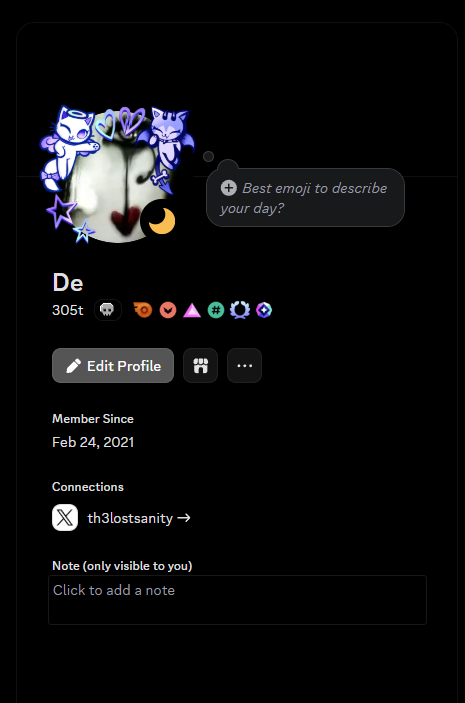This screenshot has width=465, height=703.
Task: Click the orange Nitro flame badge
Action: tap(143, 310)
